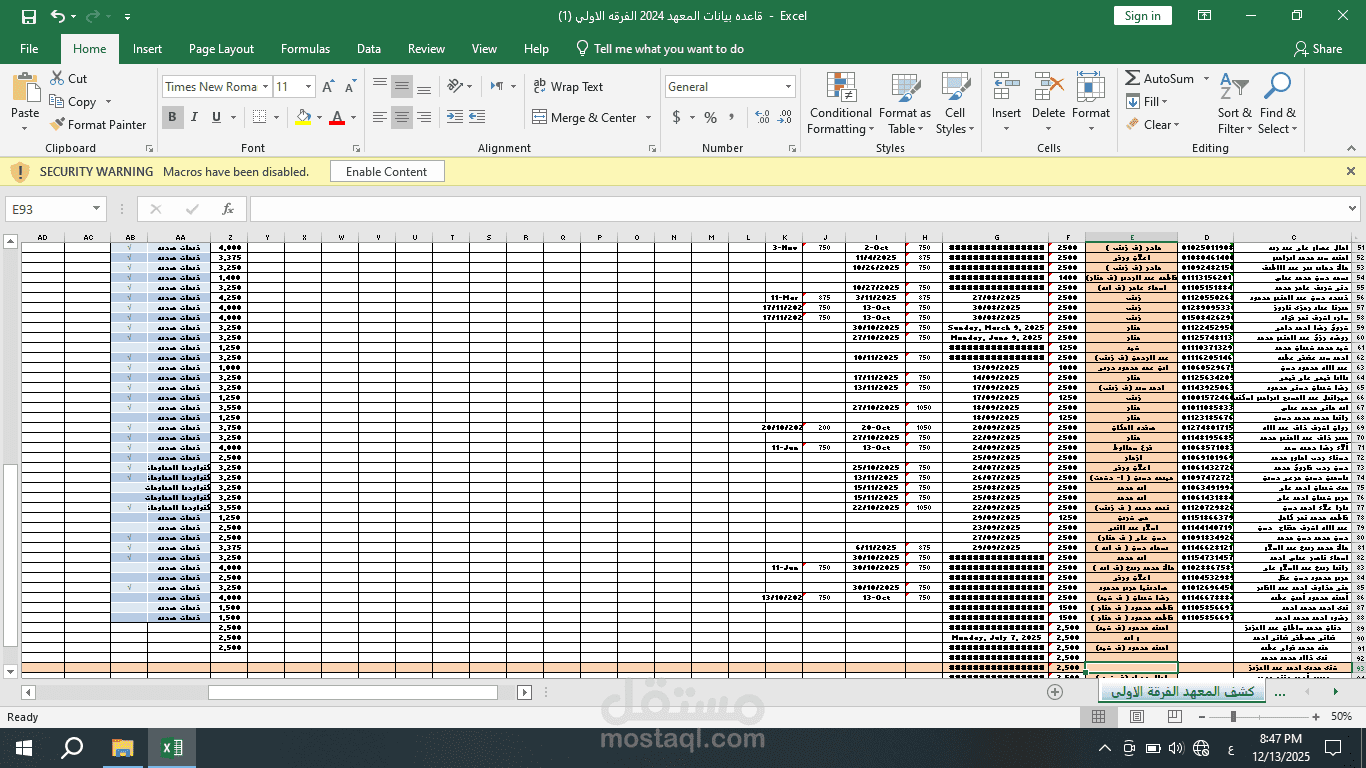Add a new sheet with plus button
The height and width of the screenshot is (768, 1366).
(x=1055, y=691)
